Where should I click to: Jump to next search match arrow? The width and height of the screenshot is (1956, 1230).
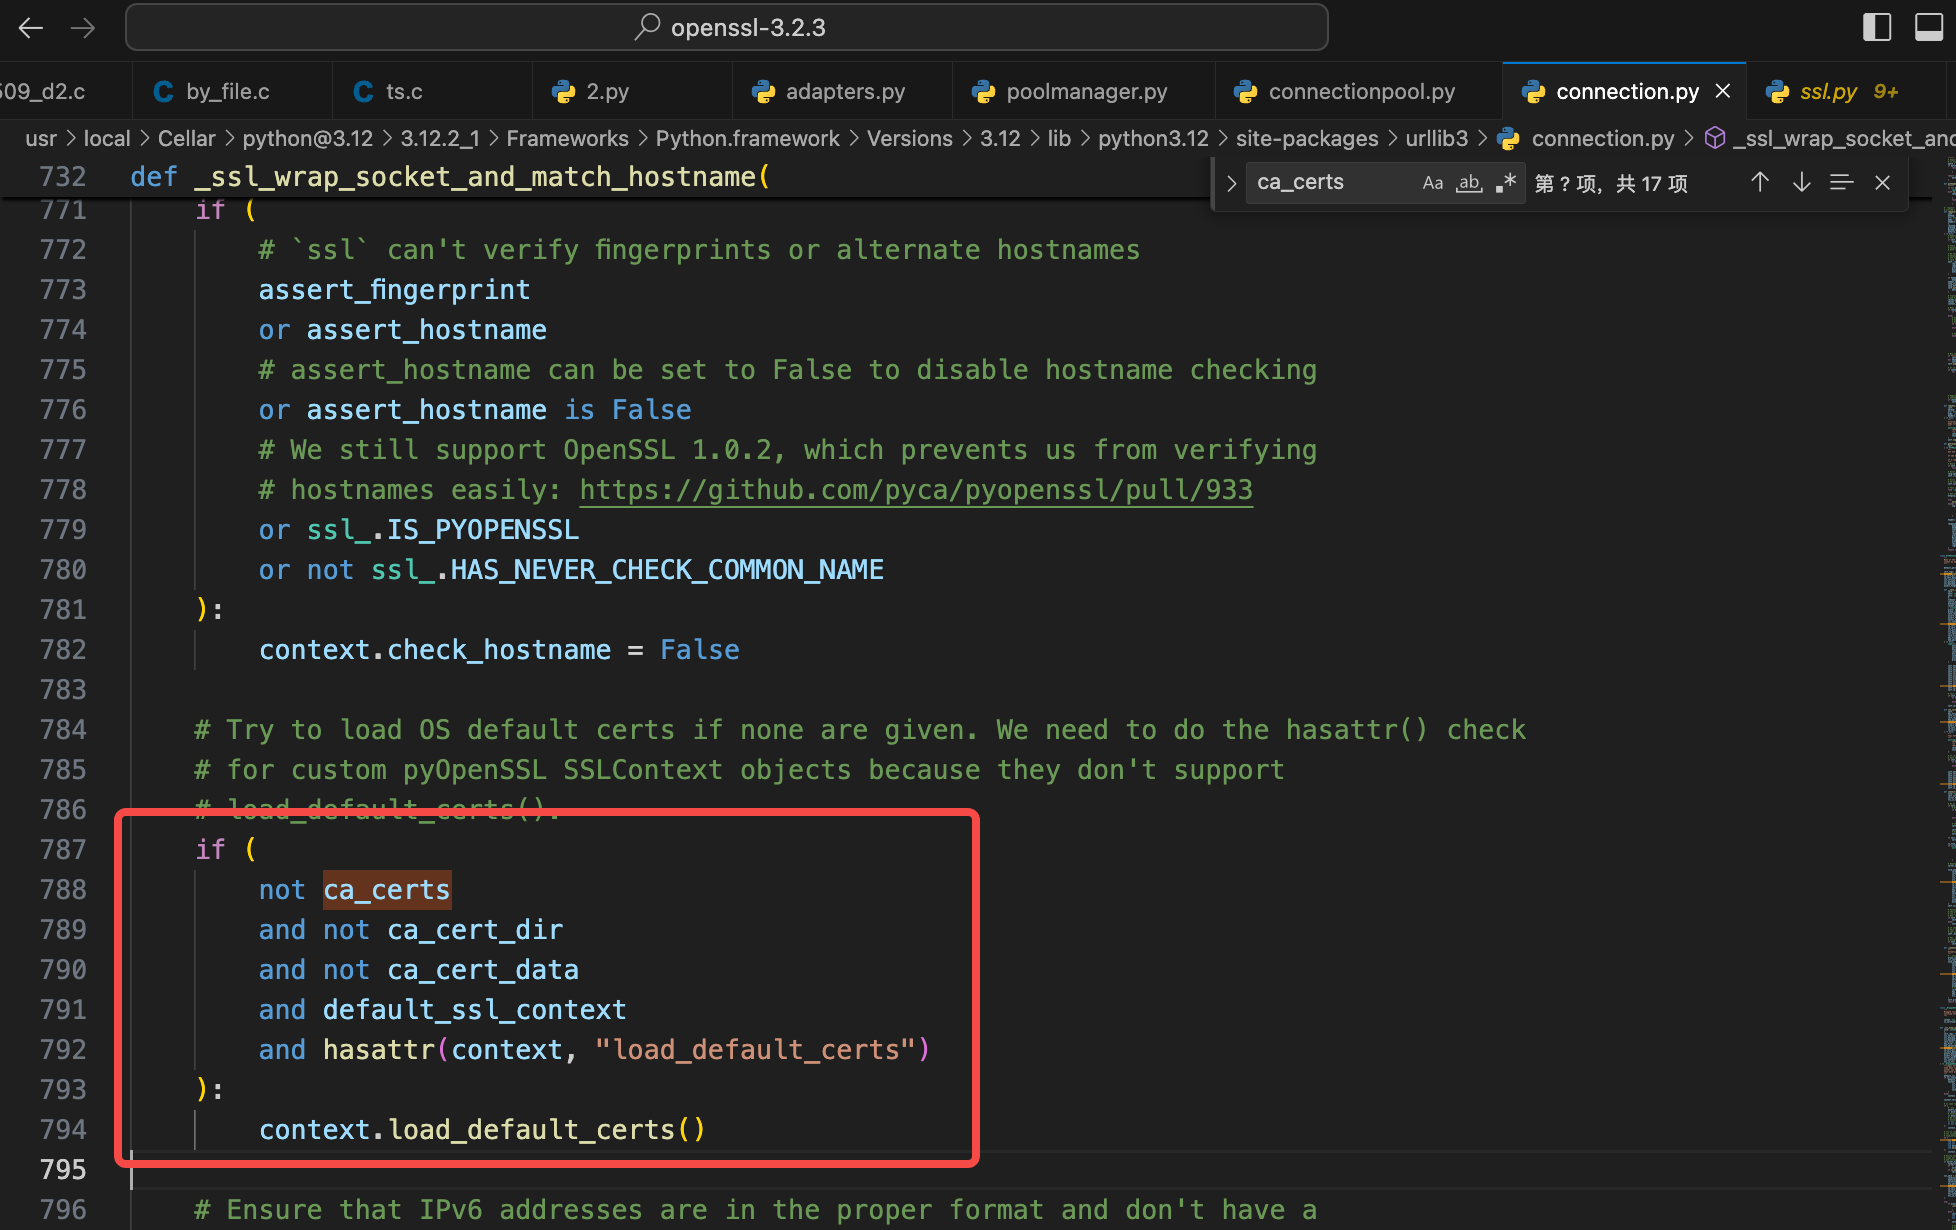click(x=1801, y=182)
